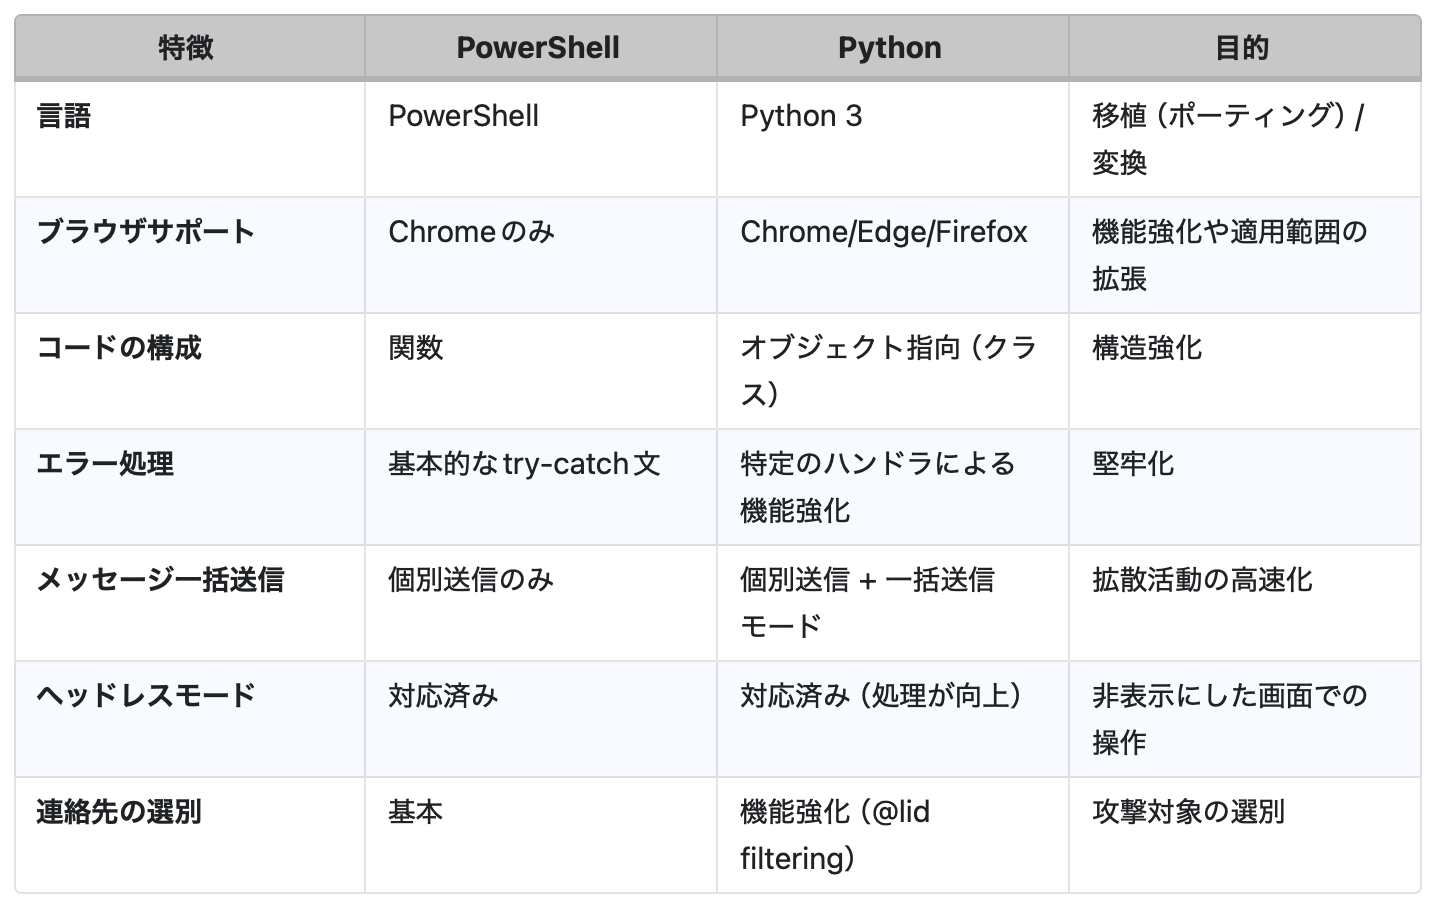Screen dimensions: 1434x912
Task: Select the 言語 row label
Action: click(x=64, y=116)
